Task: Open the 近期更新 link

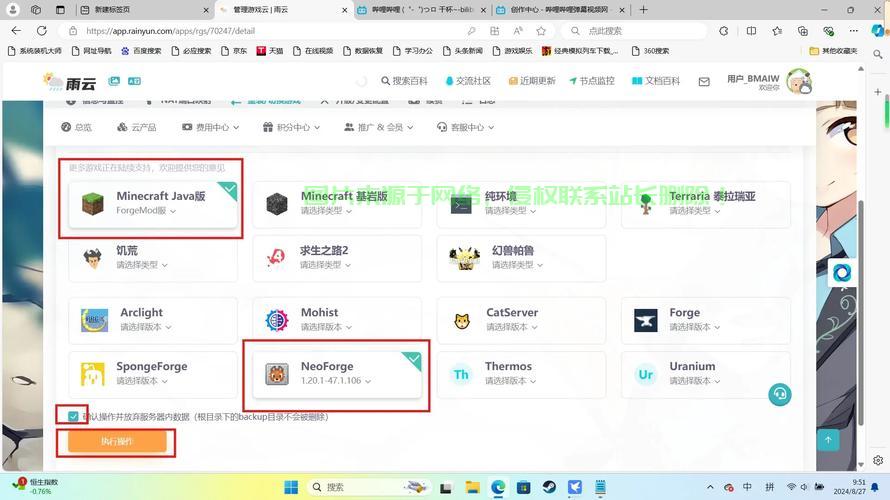Action: [x=532, y=81]
